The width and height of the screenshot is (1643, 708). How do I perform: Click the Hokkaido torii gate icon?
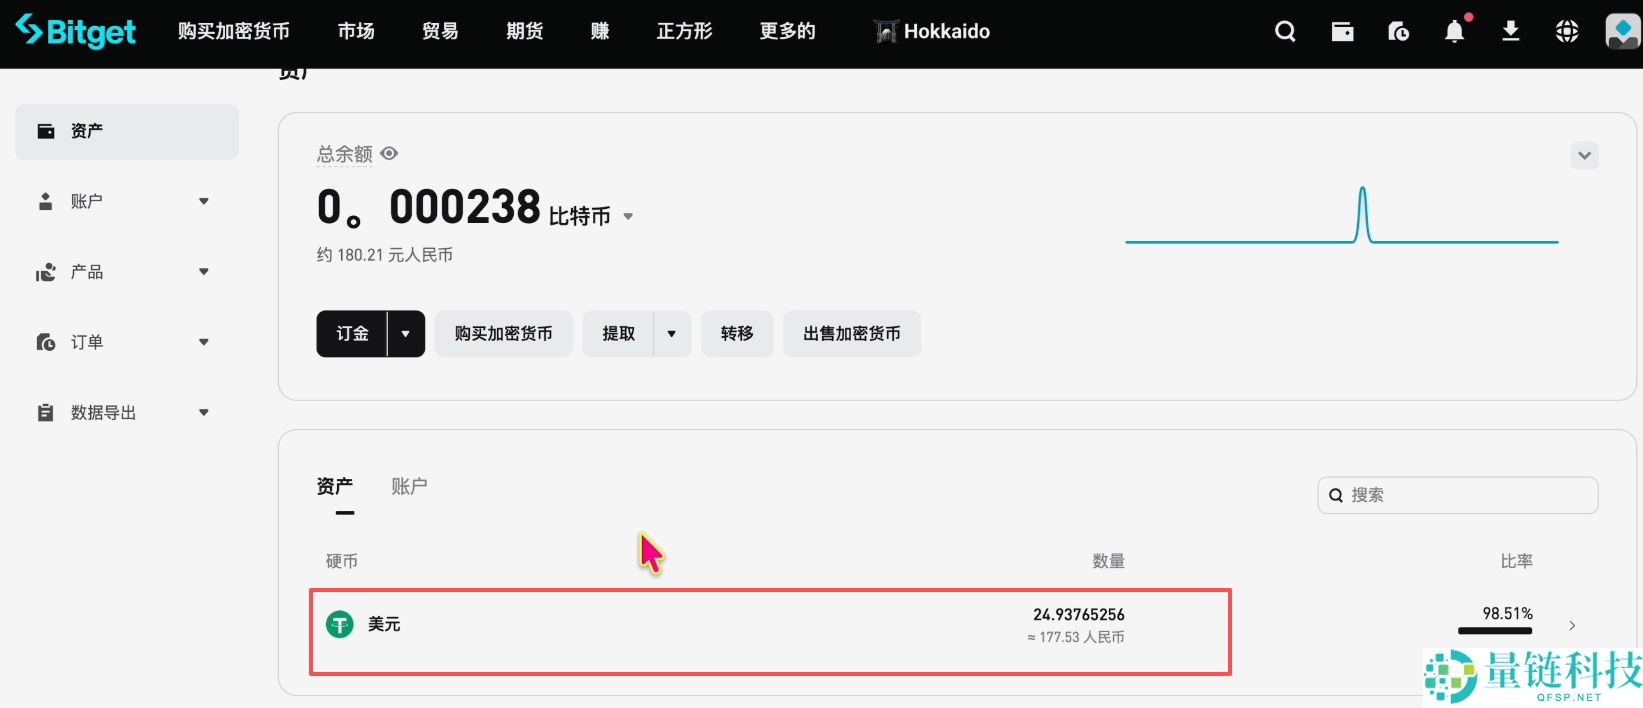tap(886, 32)
